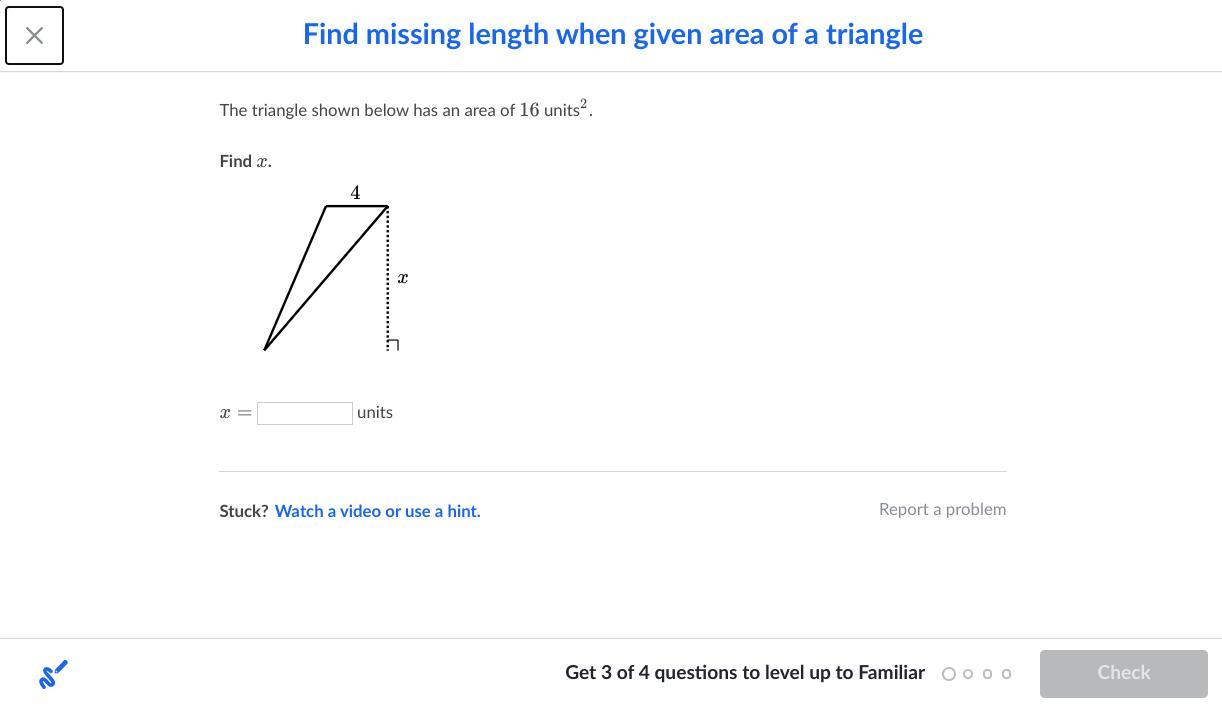Click the 'x' label beside the dotted height

402,278
